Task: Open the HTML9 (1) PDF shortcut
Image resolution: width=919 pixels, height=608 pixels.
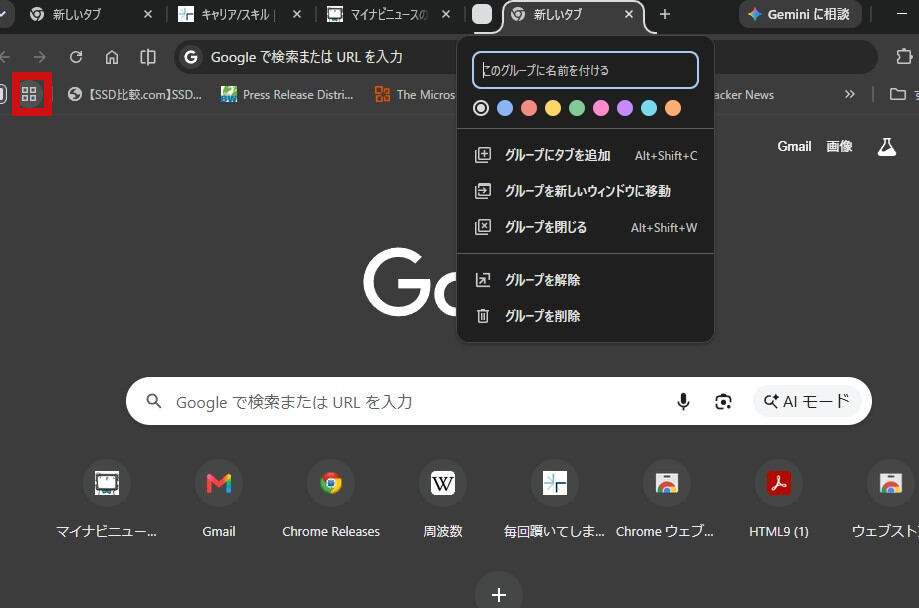Action: click(x=778, y=498)
